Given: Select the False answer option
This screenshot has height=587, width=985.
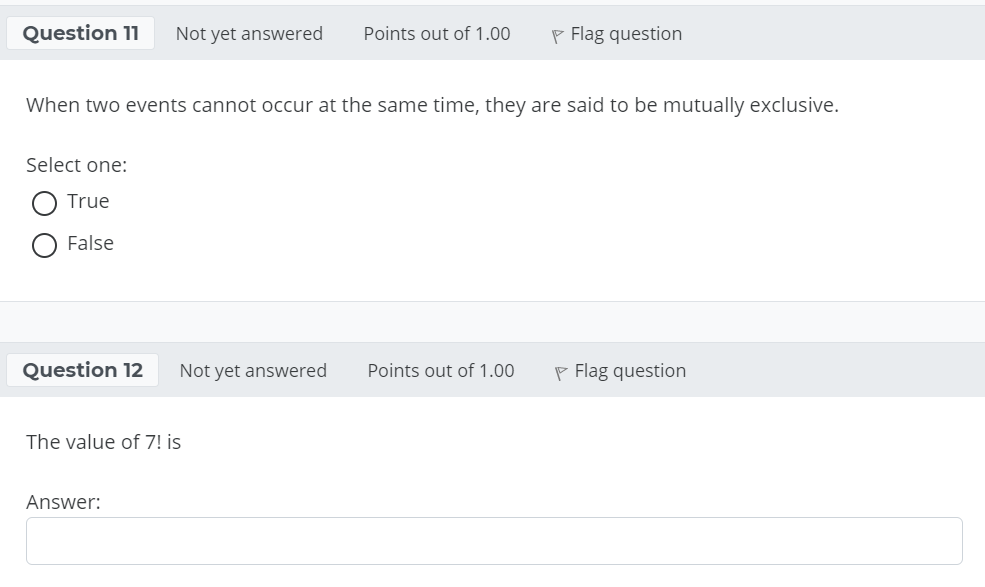Looking at the screenshot, I should 44,243.
